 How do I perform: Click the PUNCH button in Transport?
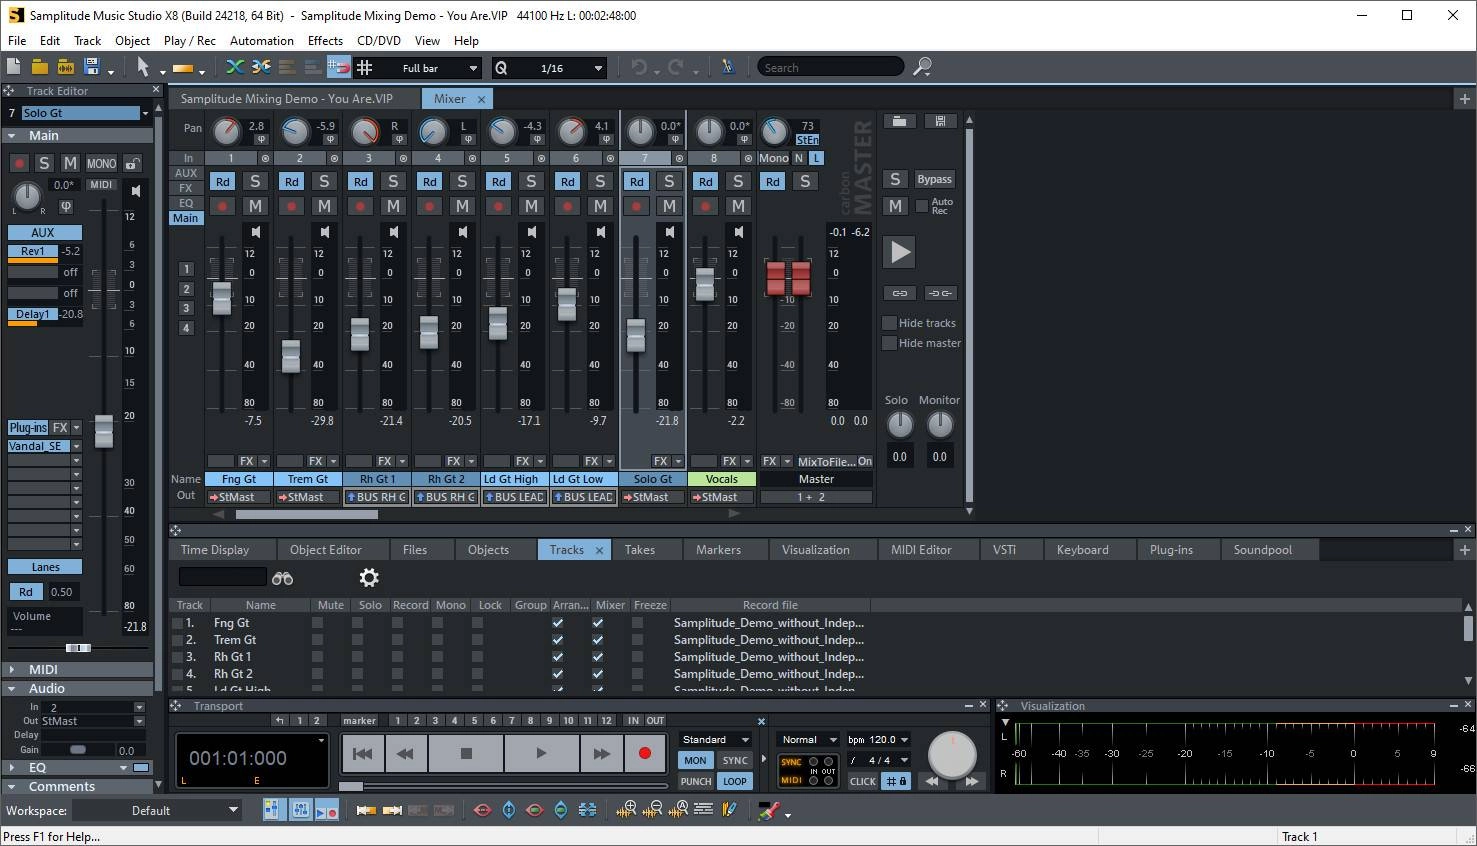click(x=695, y=781)
